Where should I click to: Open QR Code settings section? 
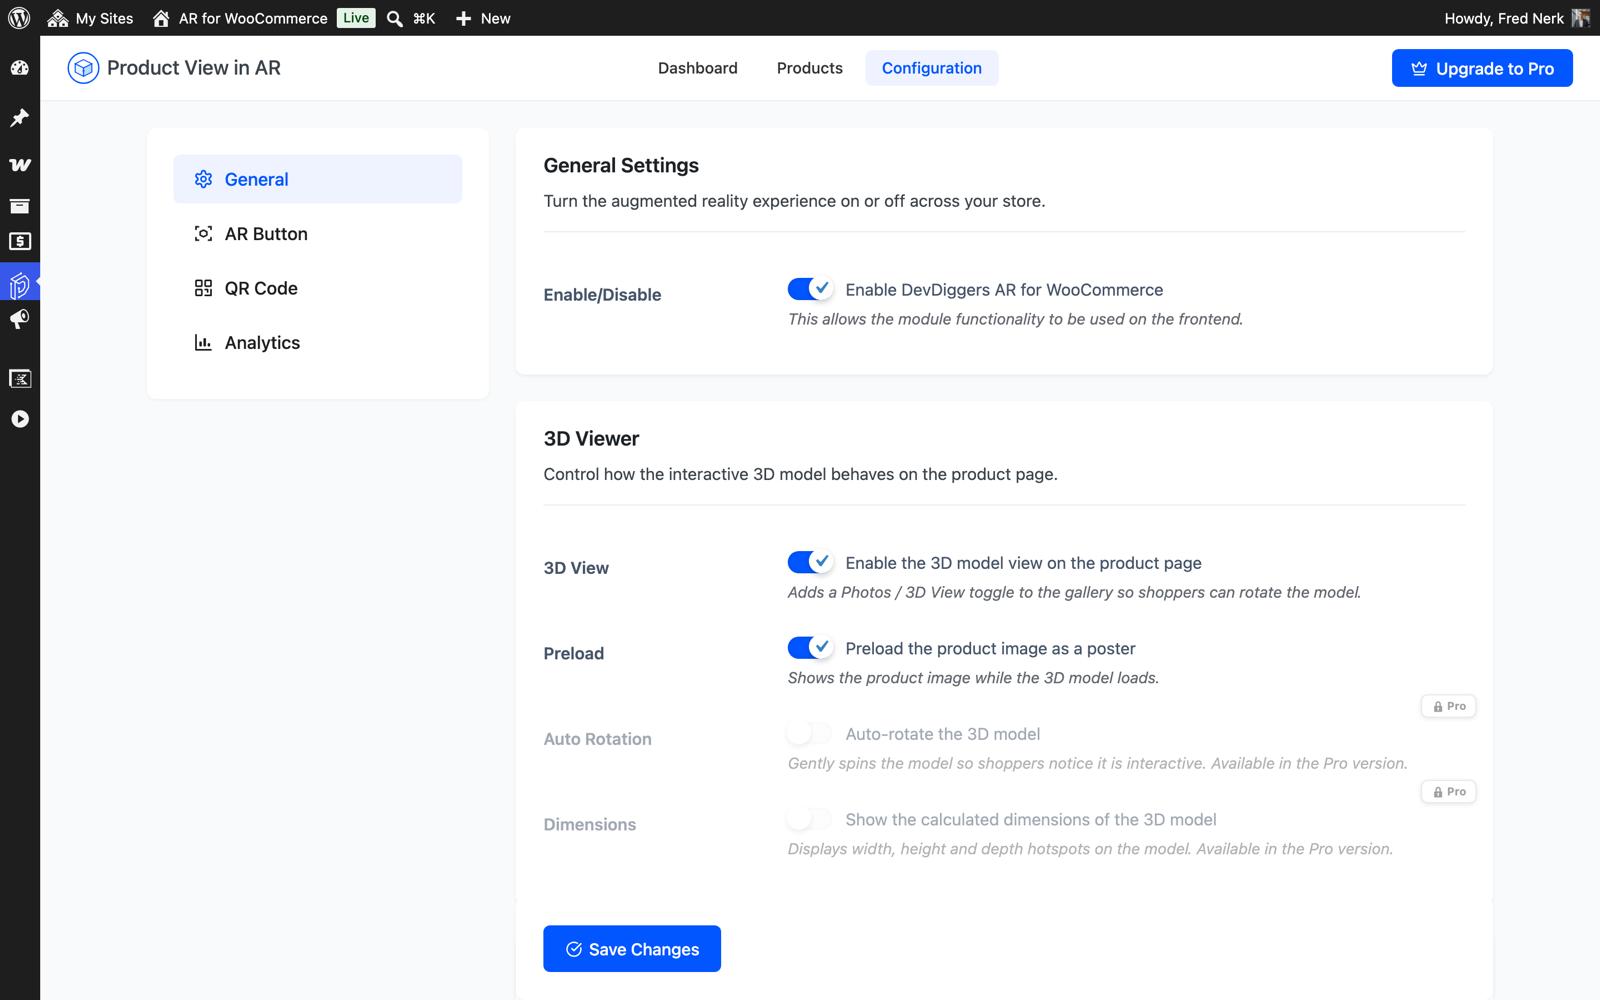tap(318, 288)
